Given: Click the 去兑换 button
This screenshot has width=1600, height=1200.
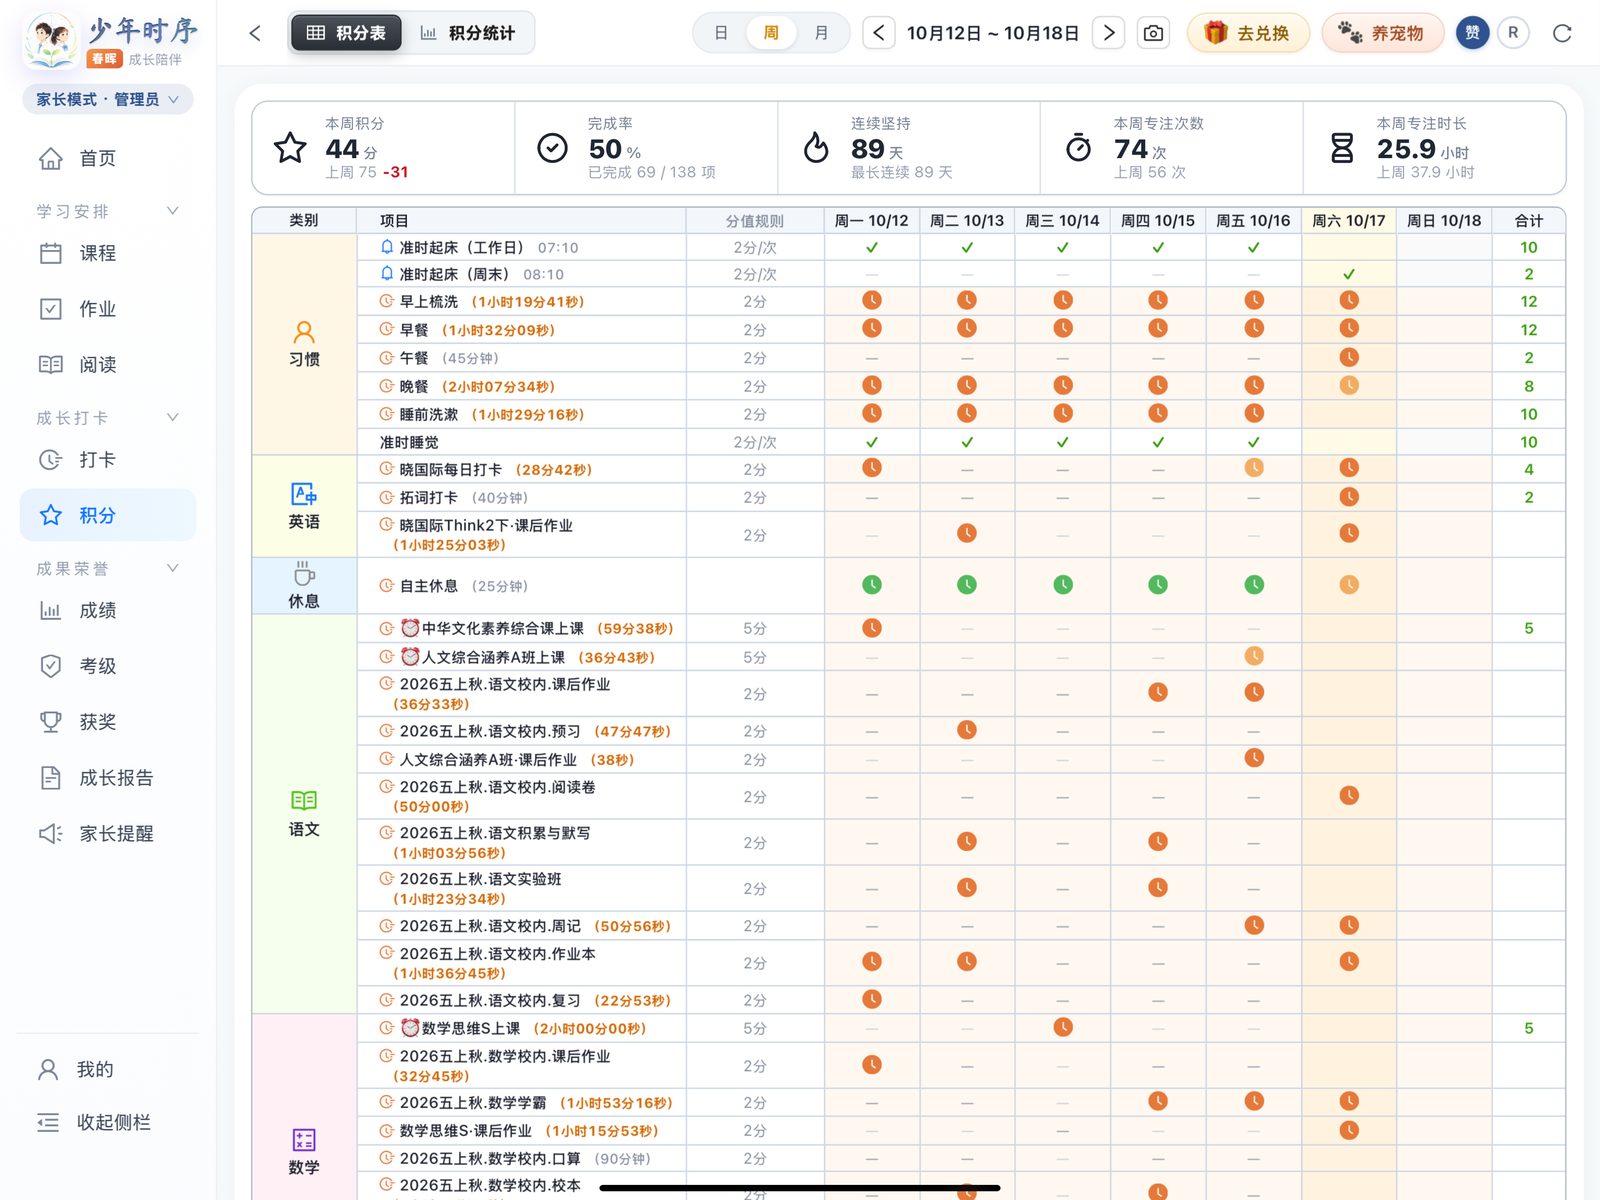Looking at the screenshot, I should (1248, 33).
